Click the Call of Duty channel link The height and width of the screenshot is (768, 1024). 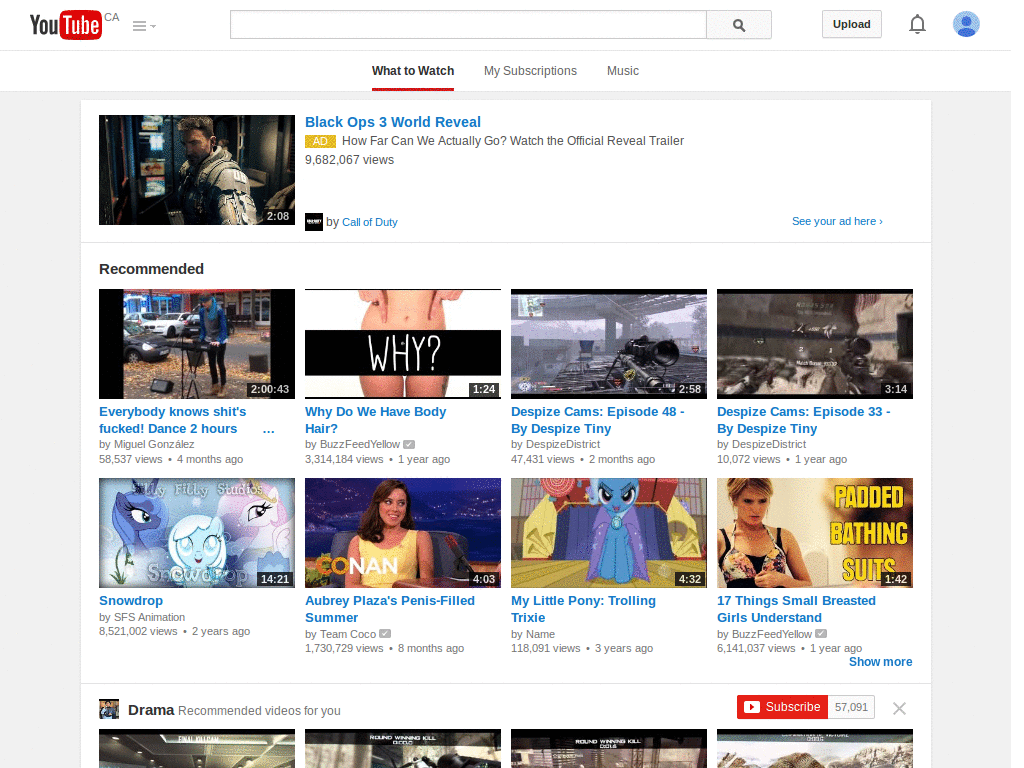click(x=370, y=222)
